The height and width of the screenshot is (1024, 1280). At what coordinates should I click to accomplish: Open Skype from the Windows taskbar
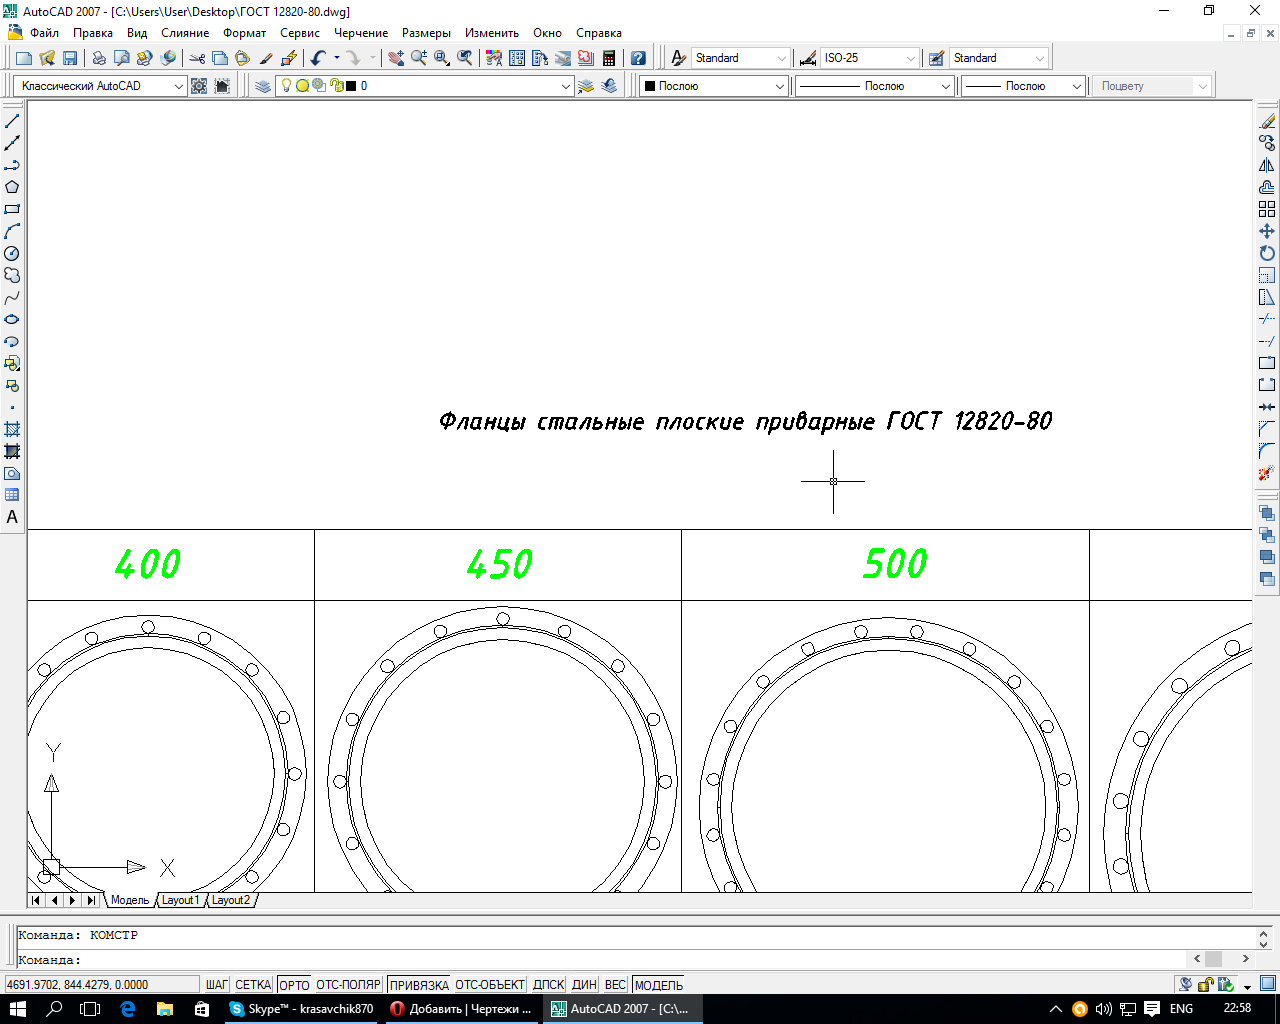click(x=301, y=1009)
